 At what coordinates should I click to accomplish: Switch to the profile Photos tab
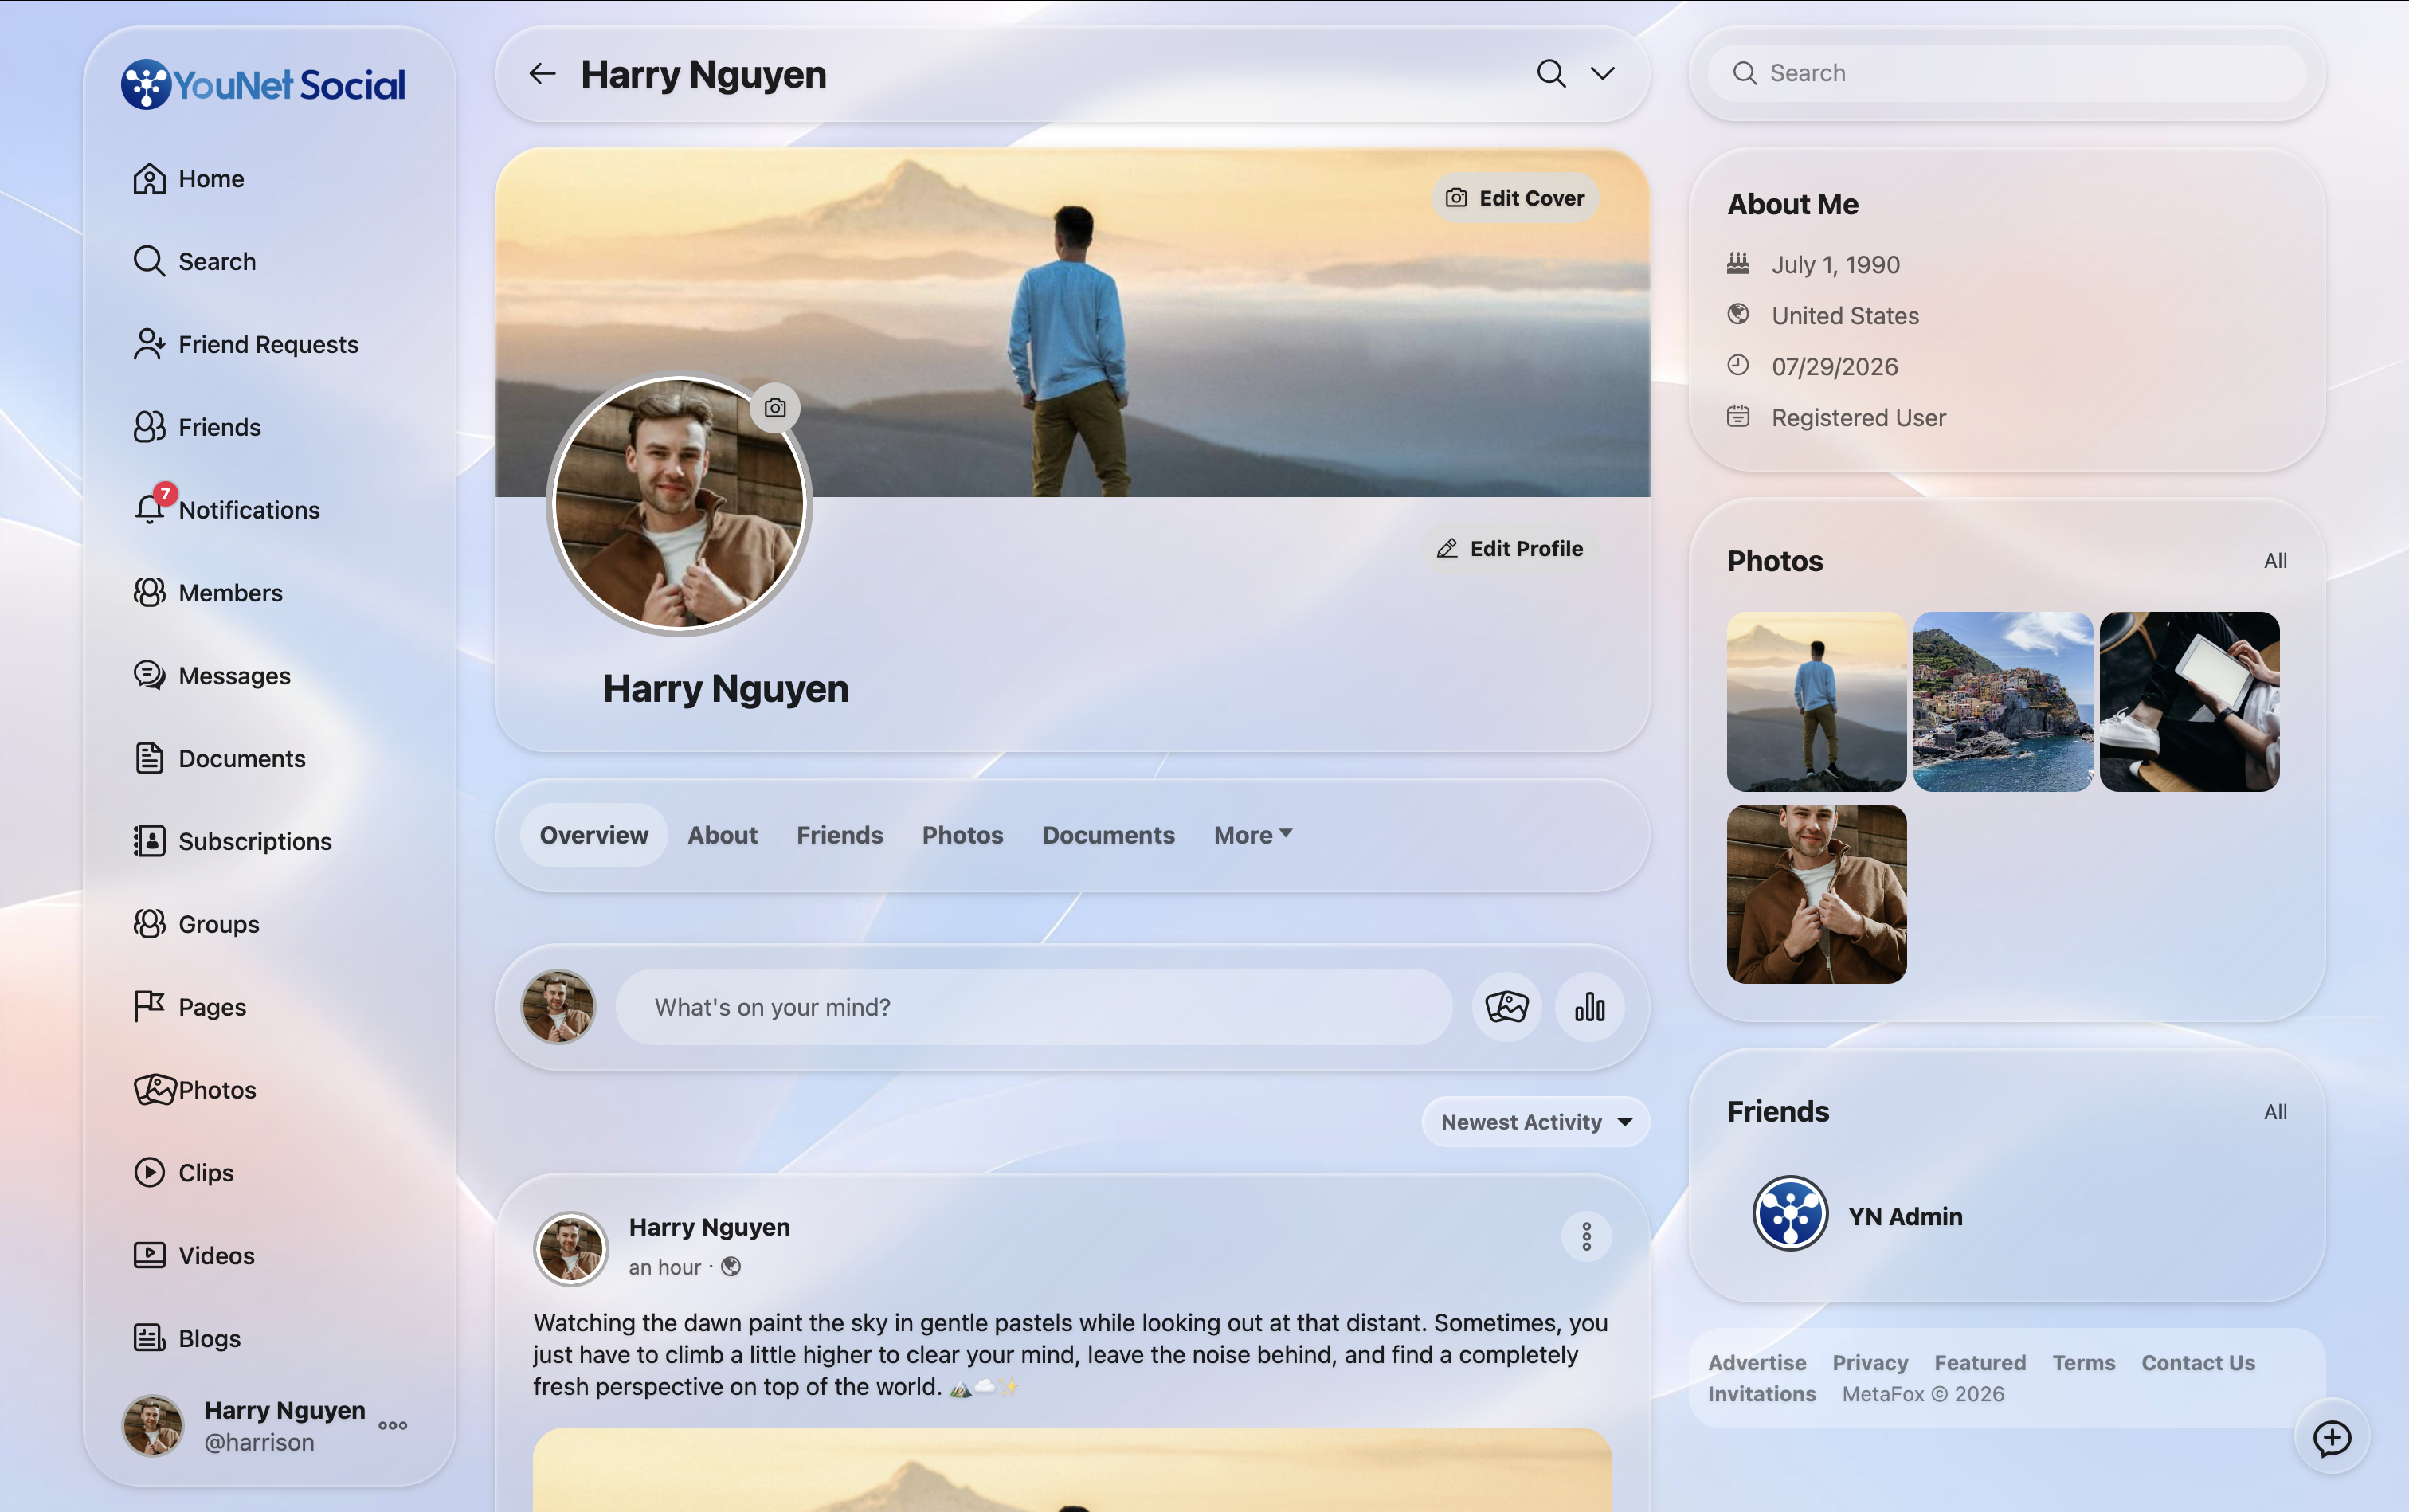962,835
